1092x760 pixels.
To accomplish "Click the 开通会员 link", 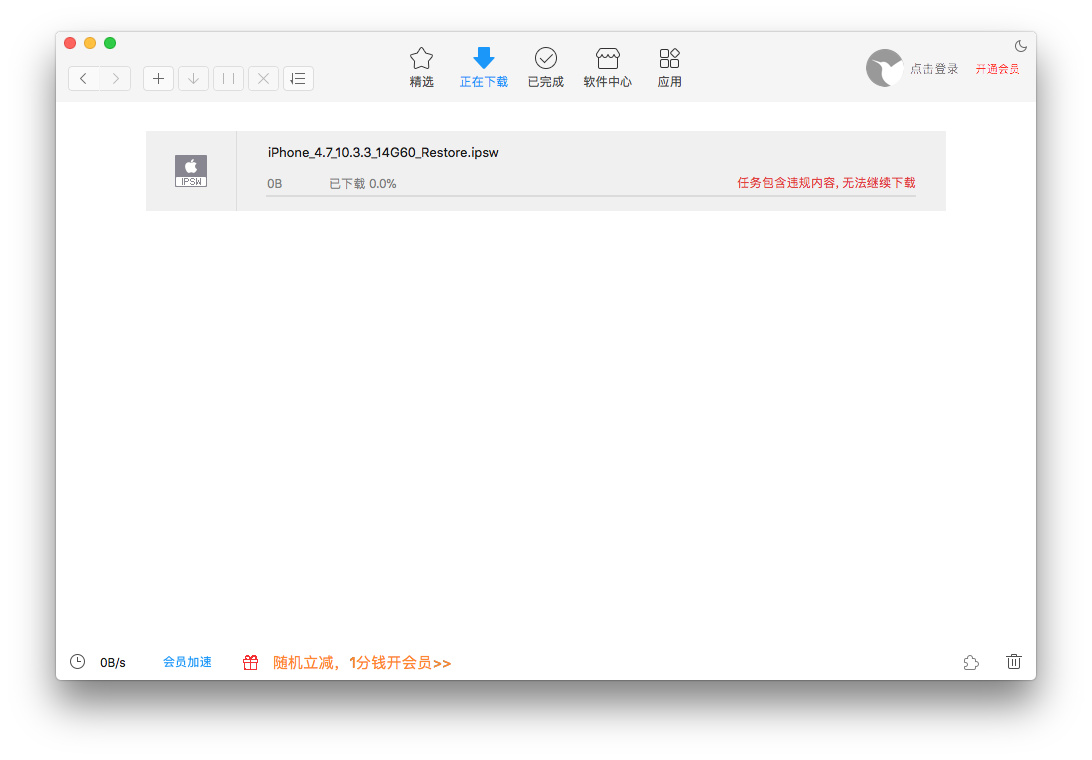I will (997, 69).
